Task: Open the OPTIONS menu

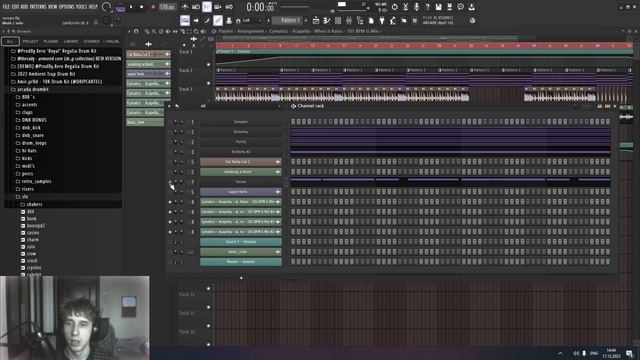Action: coord(67,7)
